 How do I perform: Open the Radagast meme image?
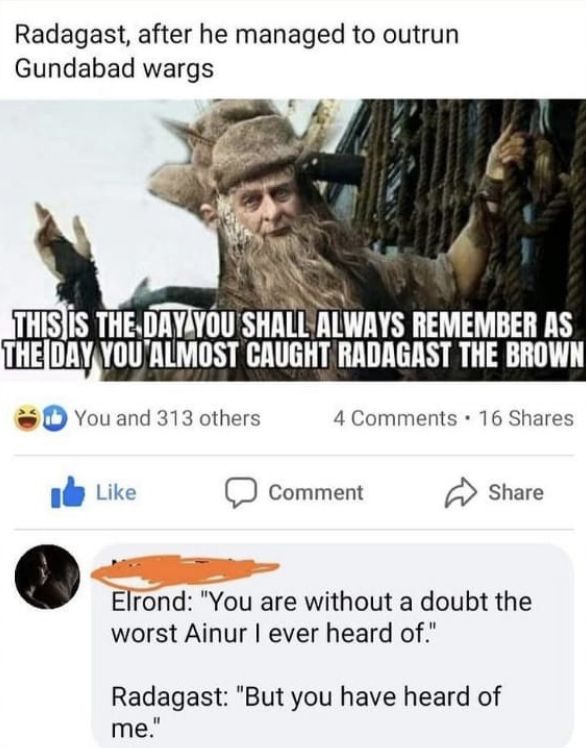point(293,240)
